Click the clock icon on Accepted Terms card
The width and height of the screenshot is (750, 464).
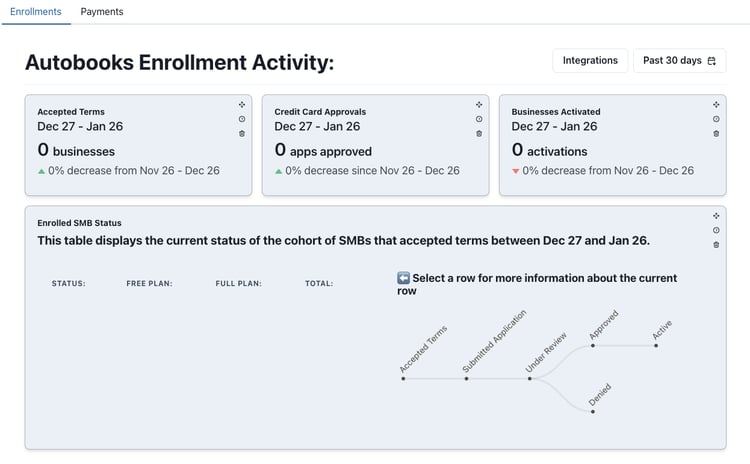click(x=242, y=119)
